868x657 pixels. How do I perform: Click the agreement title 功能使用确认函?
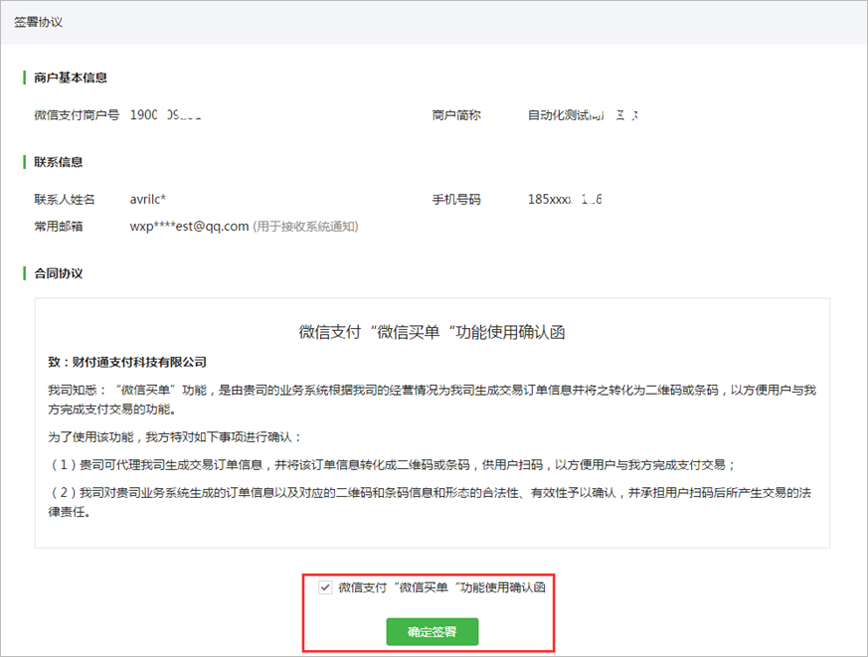(x=432, y=332)
